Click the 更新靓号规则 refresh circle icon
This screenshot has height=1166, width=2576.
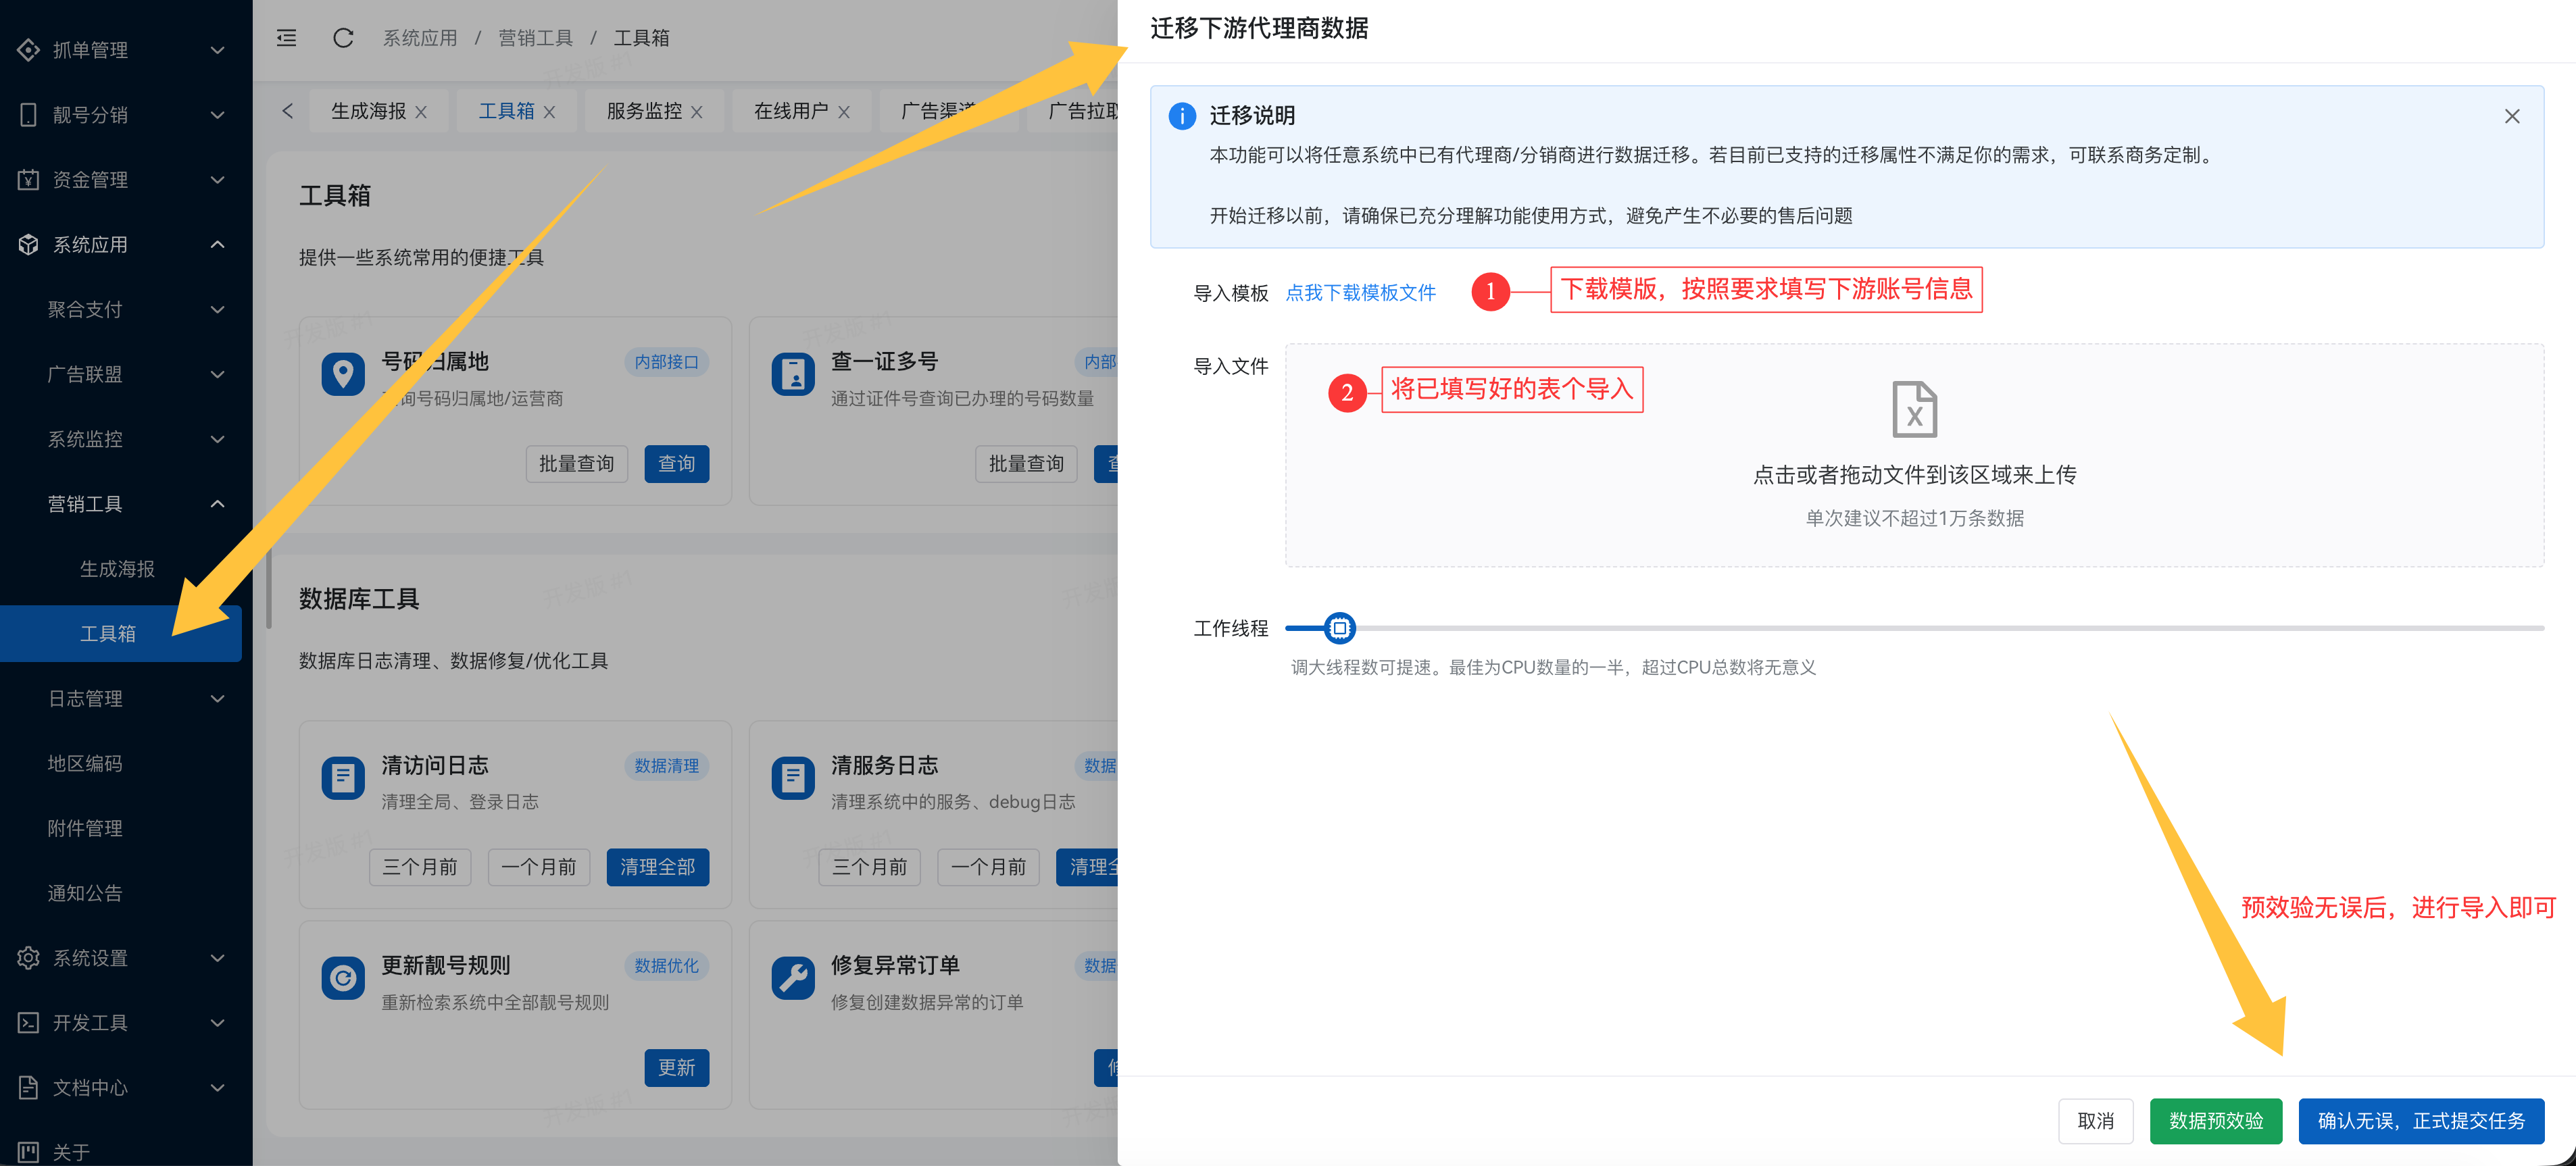[343, 978]
